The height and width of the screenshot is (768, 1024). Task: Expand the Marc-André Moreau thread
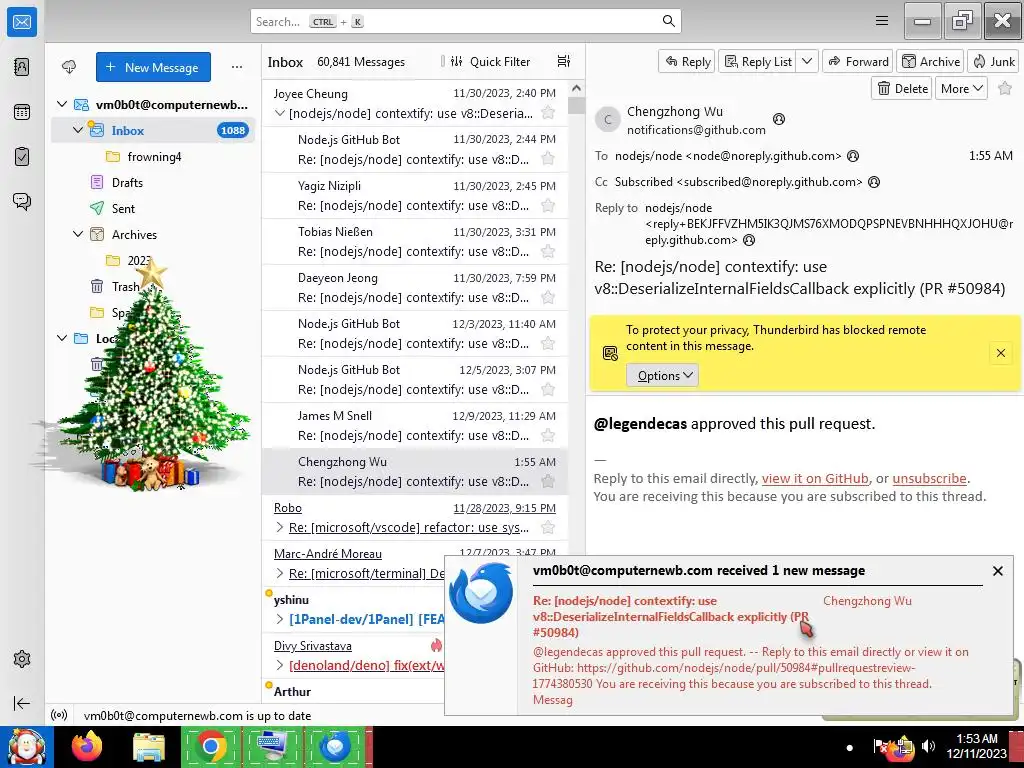(x=280, y=573)
